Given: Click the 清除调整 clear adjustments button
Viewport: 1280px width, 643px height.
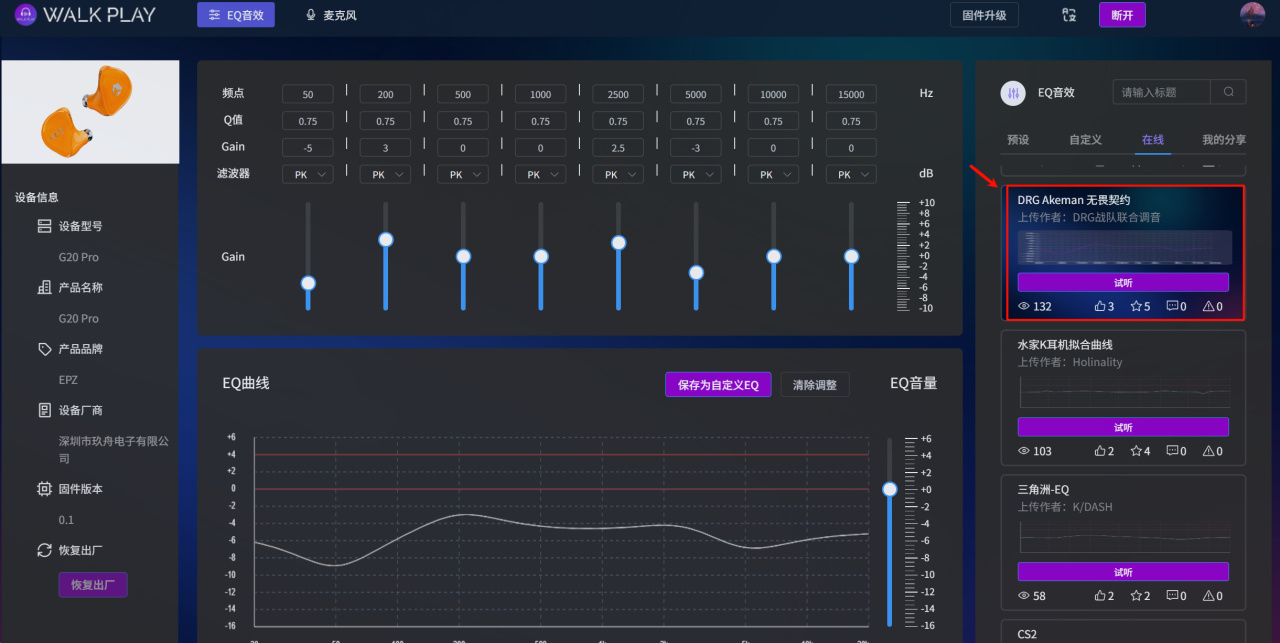Looking at the screenshot, I should tap(815, 385).
